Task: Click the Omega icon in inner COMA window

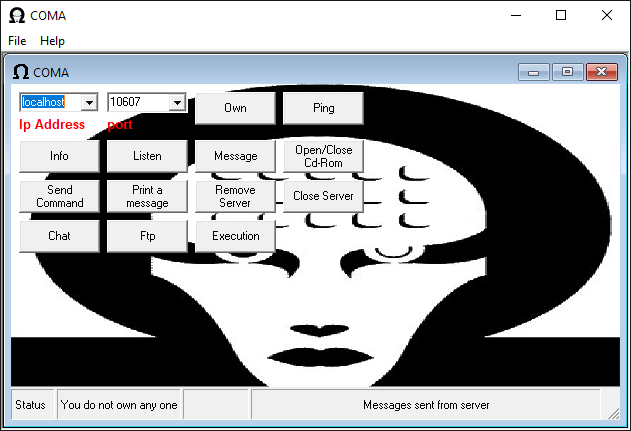Action: click(20, 72)
